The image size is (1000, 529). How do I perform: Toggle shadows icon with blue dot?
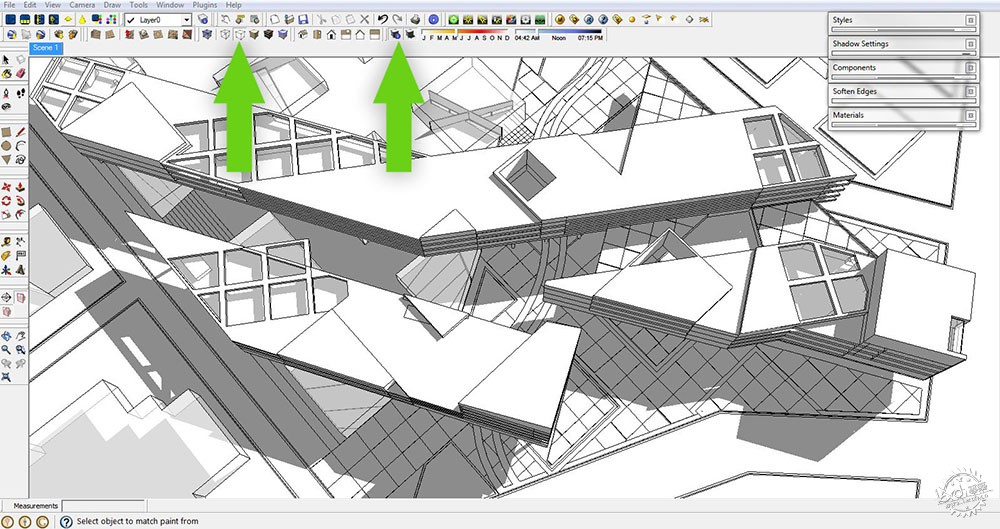coord(395,34)
